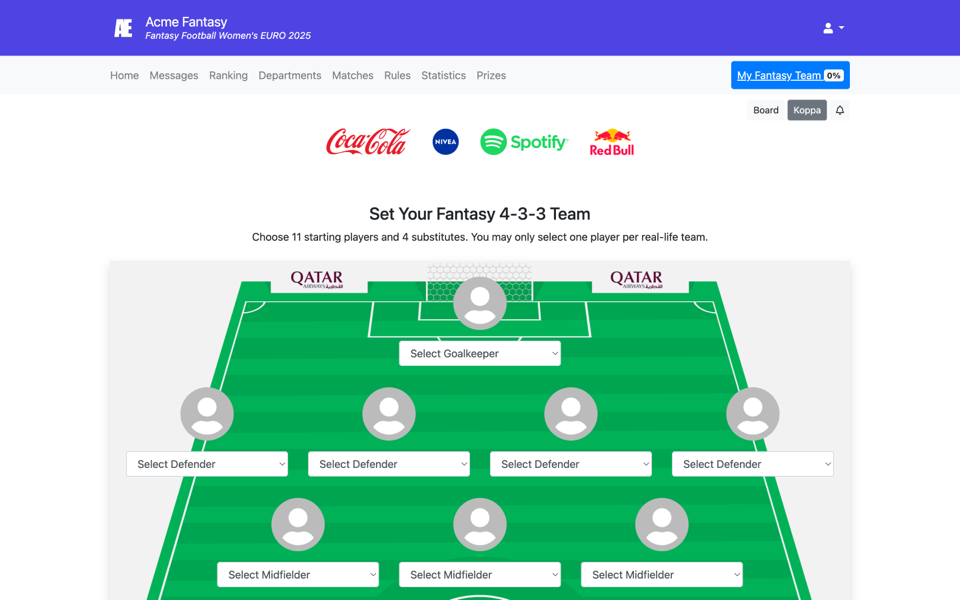Screen dimensions: 960x600
Task: Open the first Select Defender dropdown
Action: pyautogui.click(x=207, y=464)
